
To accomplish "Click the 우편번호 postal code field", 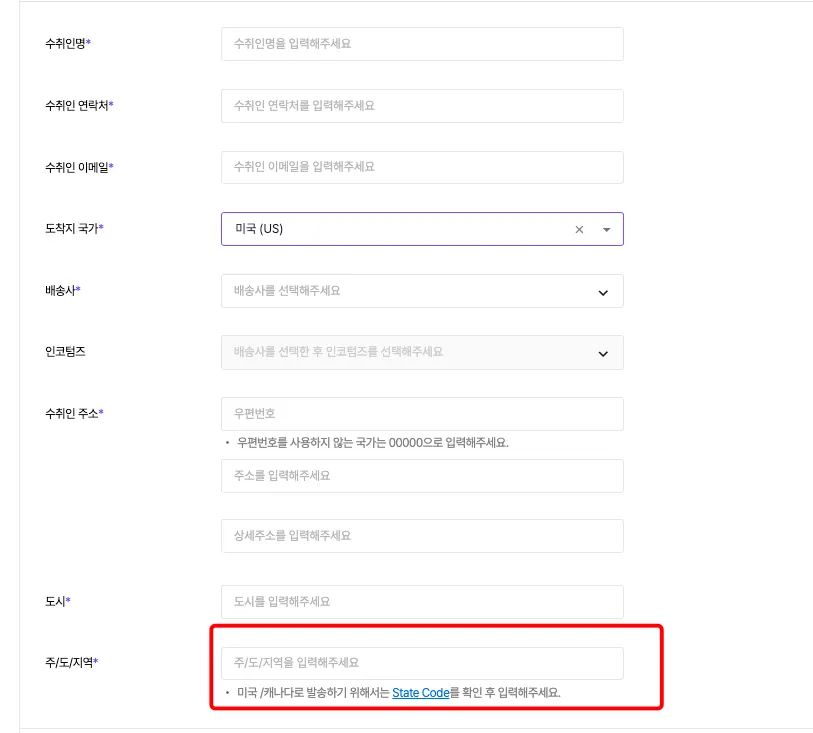I will [x=422, y=413].
